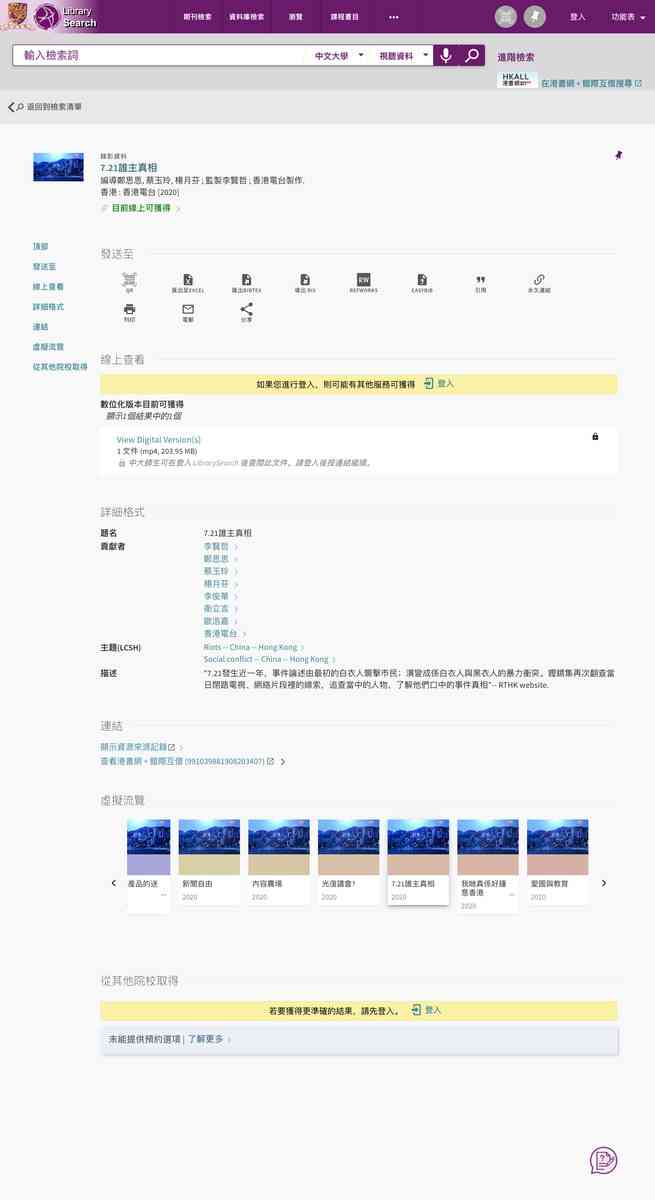Open 期刊檢索 in top navigation

(x=197, y=17)
